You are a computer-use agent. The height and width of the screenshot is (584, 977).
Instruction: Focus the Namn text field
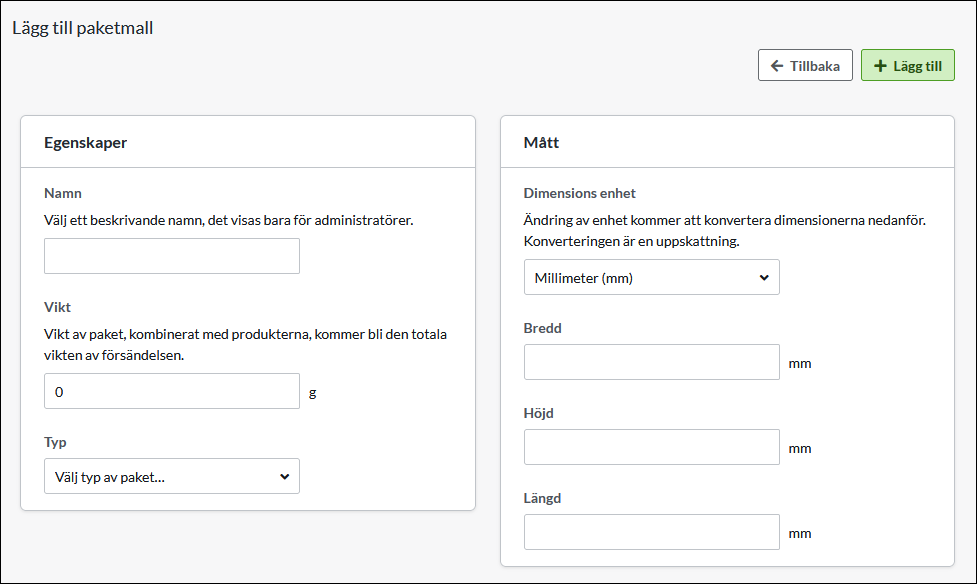click(x=172, y=256)
